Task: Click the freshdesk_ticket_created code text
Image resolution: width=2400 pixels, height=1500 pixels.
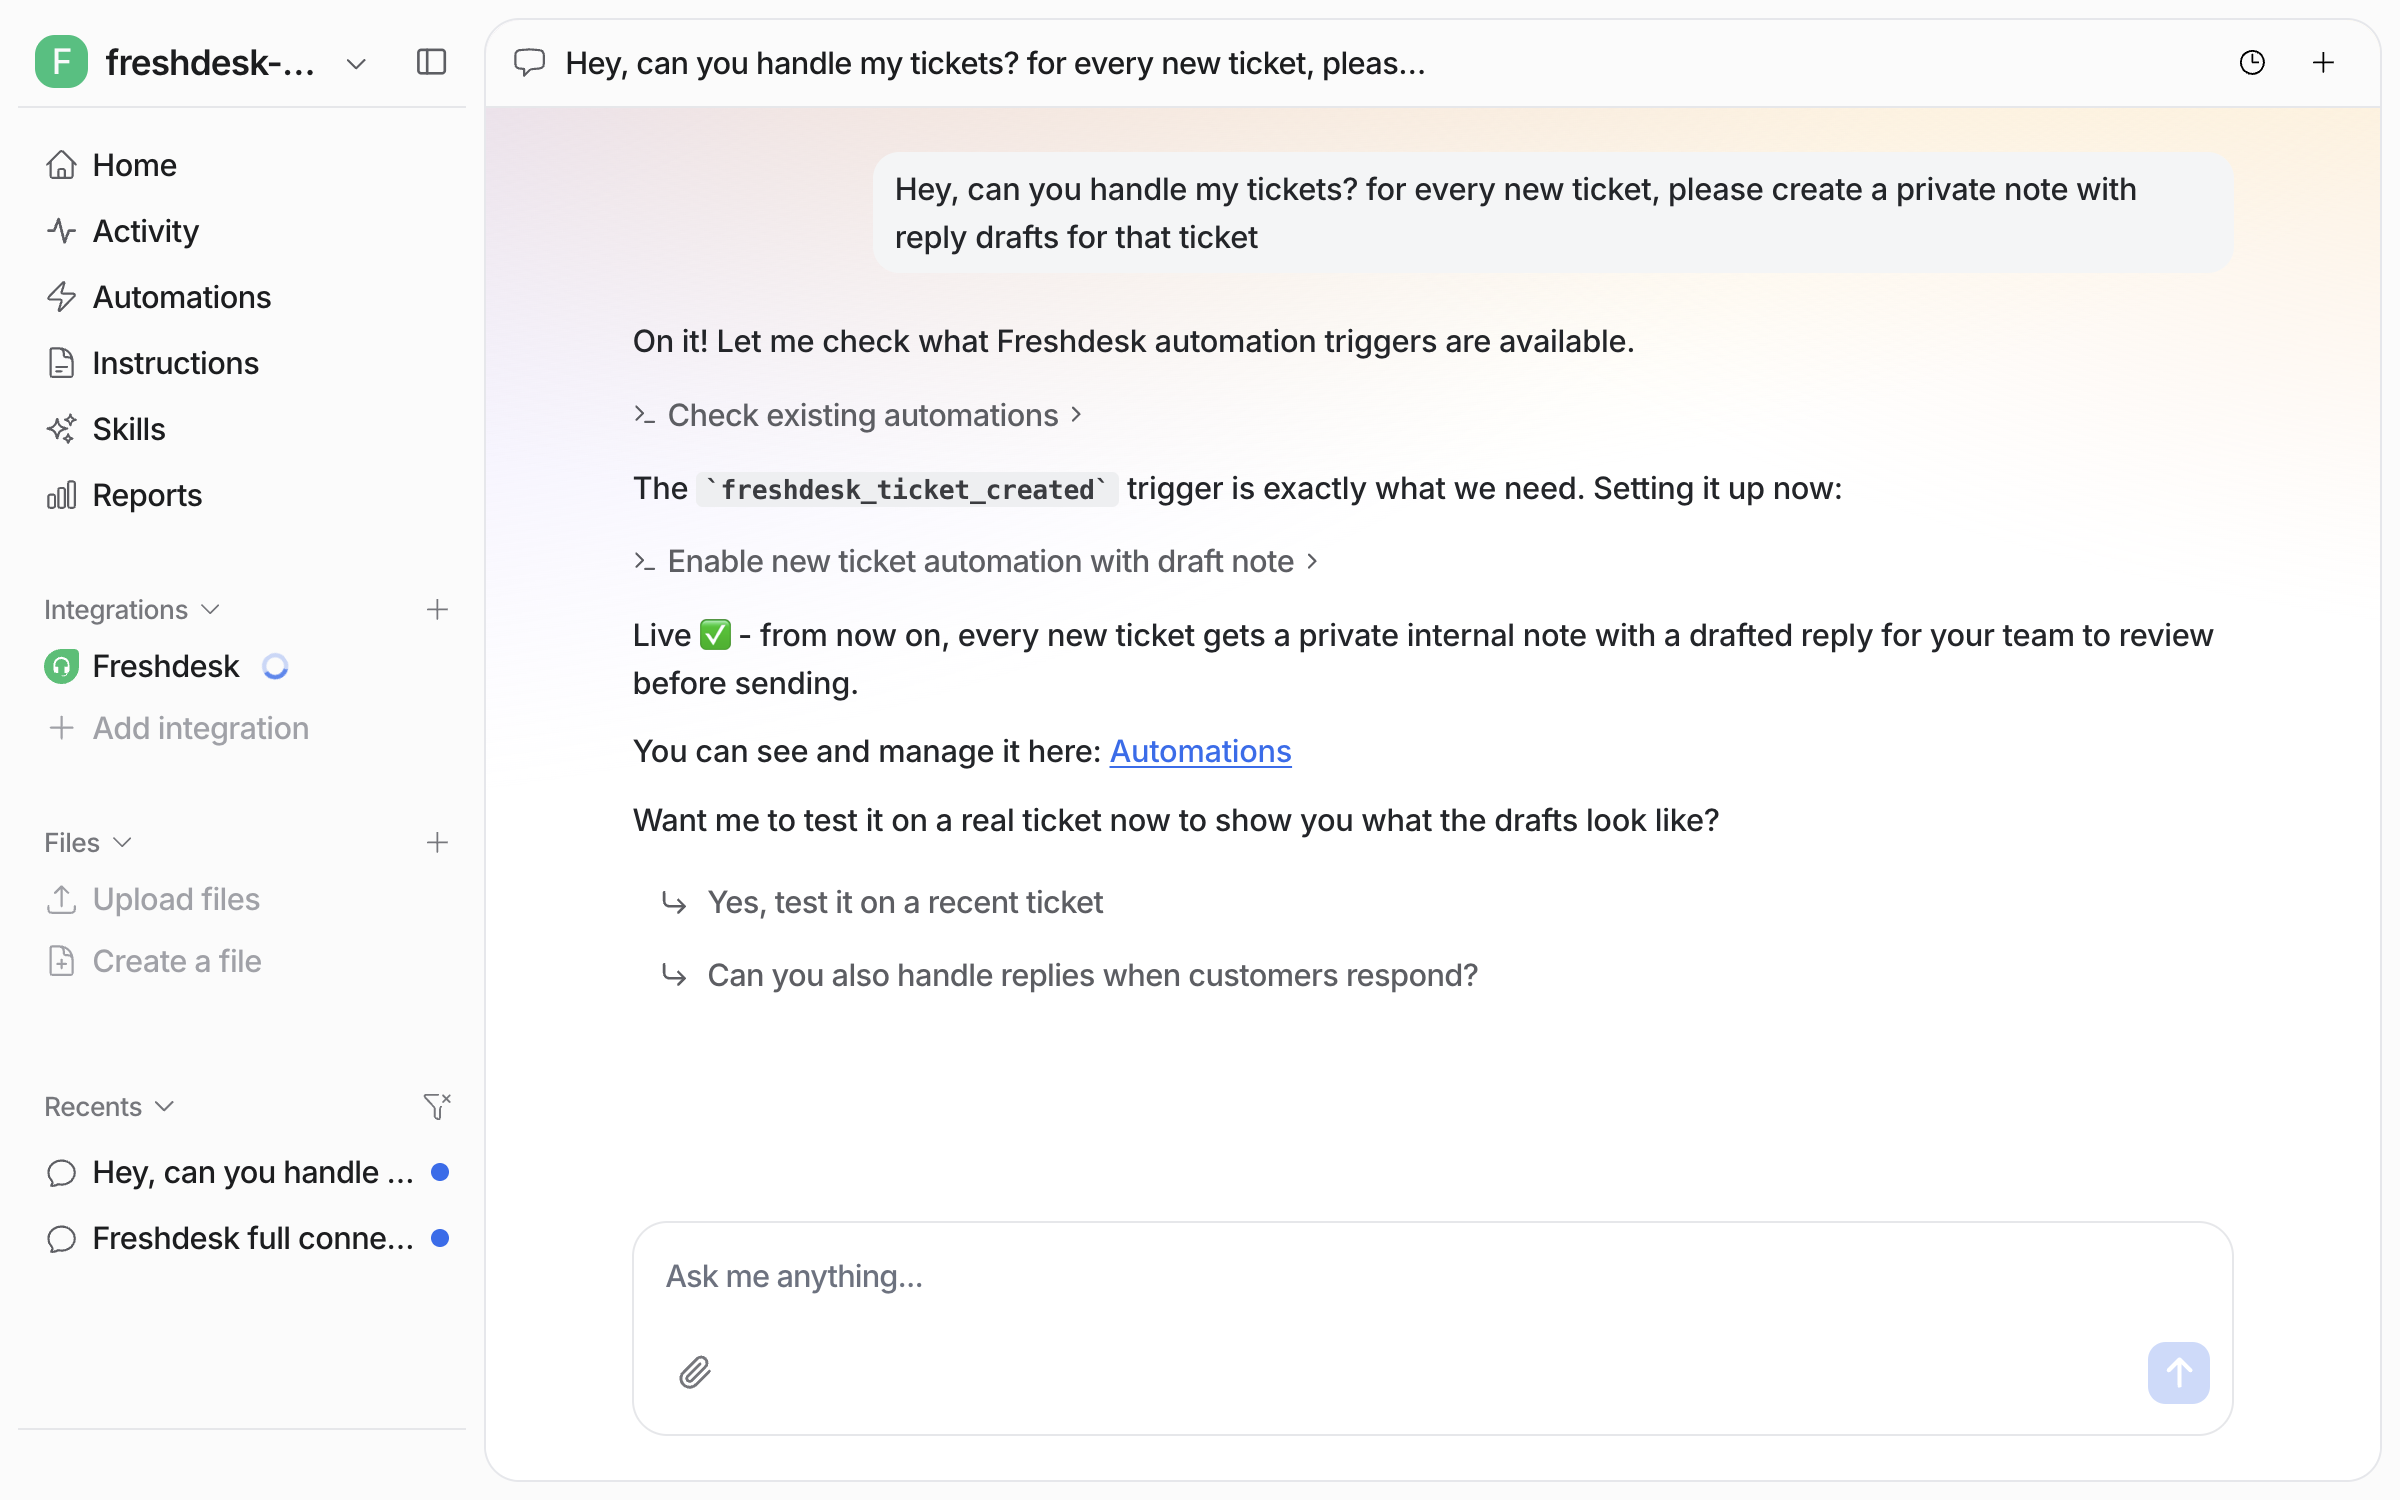Action: click(907, 489)
